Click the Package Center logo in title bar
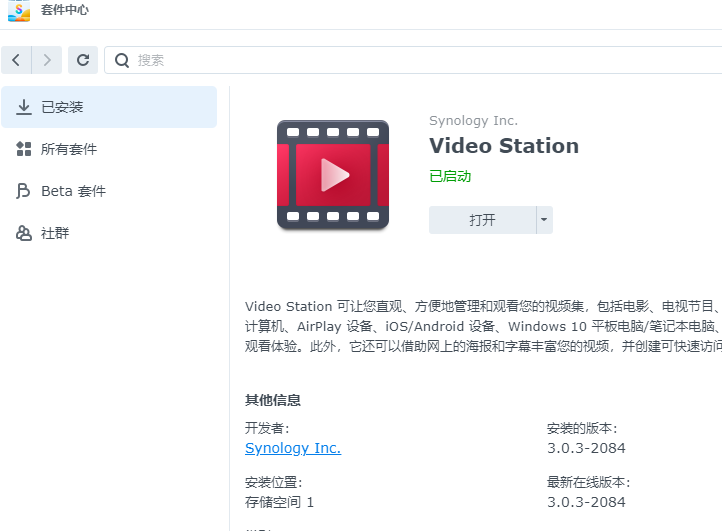 tap(18, 12)
